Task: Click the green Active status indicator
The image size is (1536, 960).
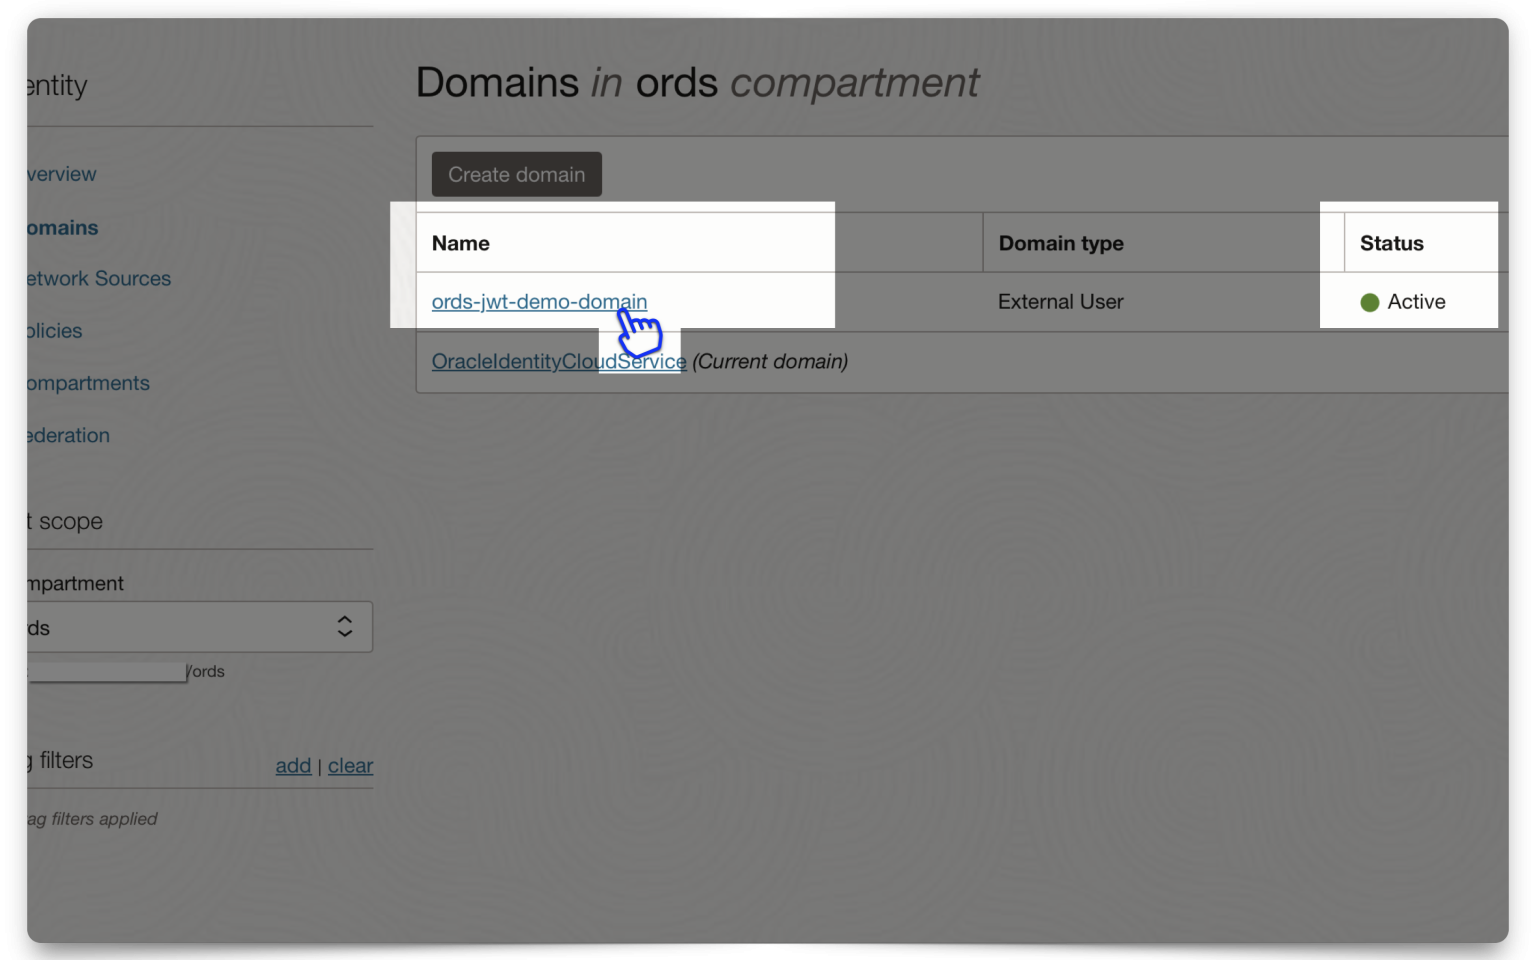Action: (1369, 301)
